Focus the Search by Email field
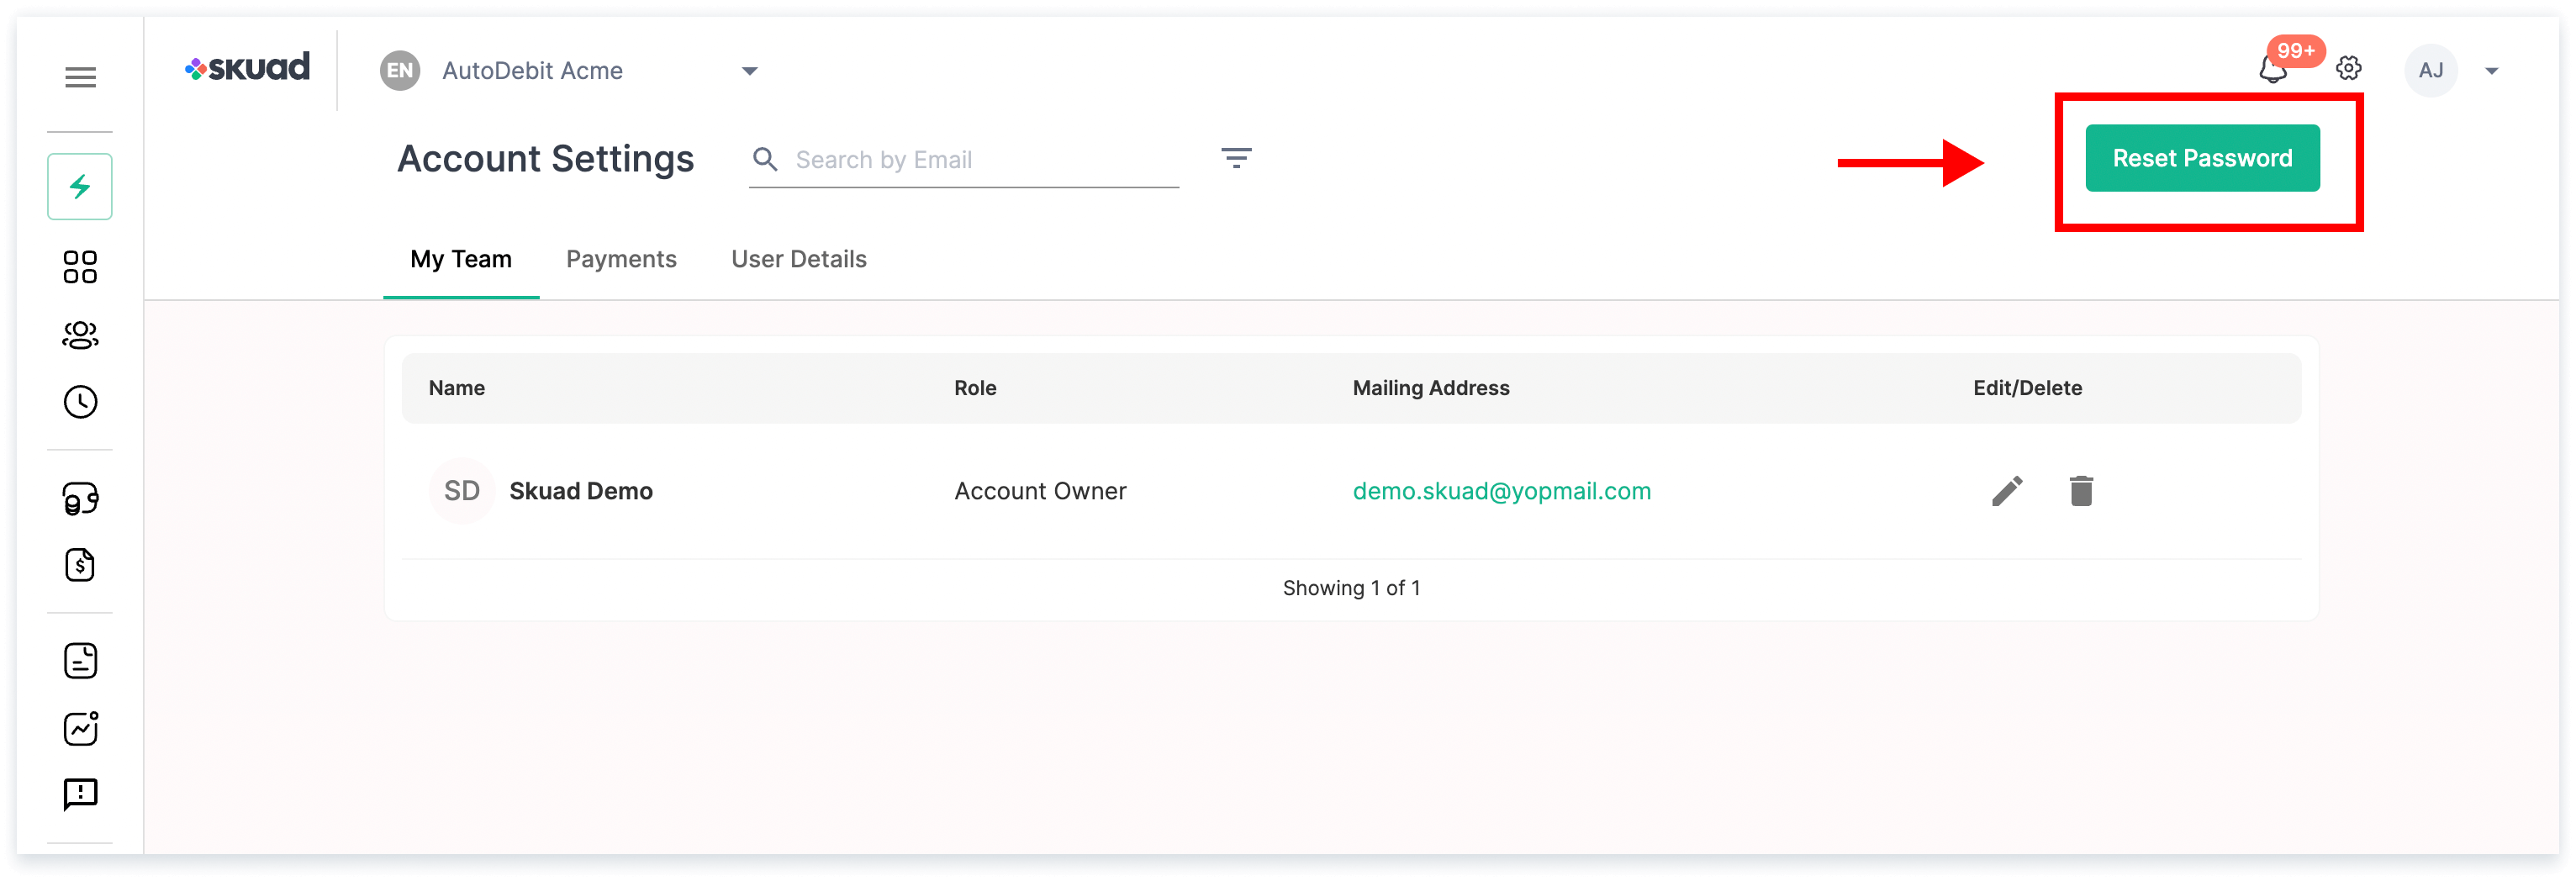The image size is (2576, 881). click(x=964, y=160)
